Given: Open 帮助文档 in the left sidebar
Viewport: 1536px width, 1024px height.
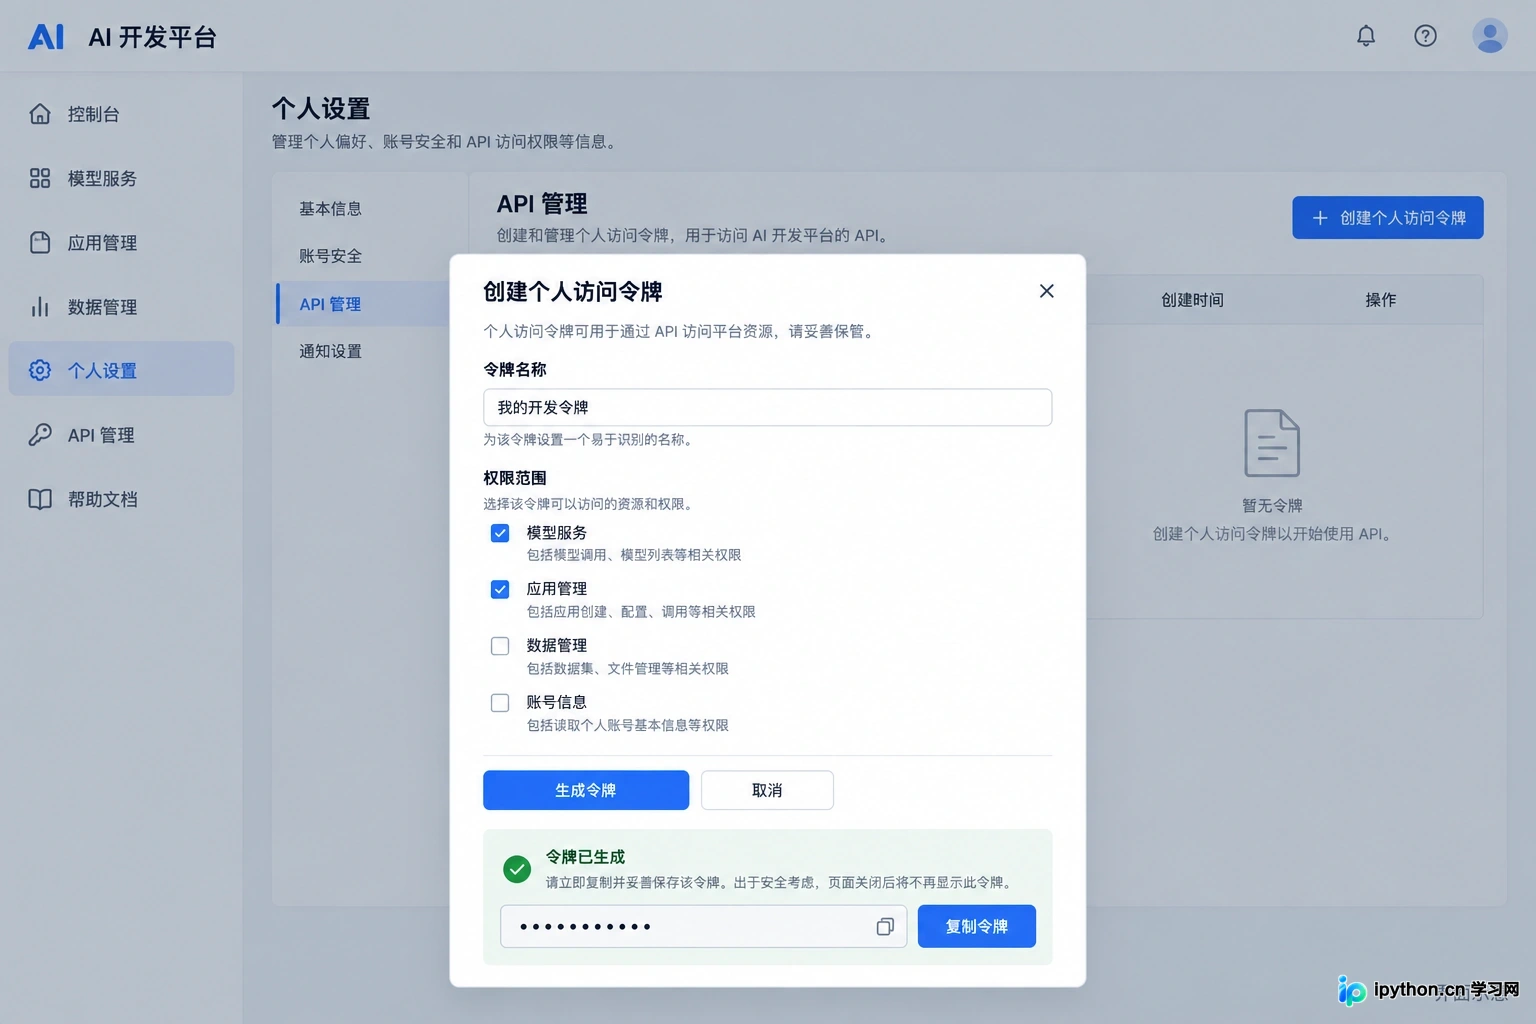Looking at the screenshot, I should pyautogui.click(x=121, y=499).
